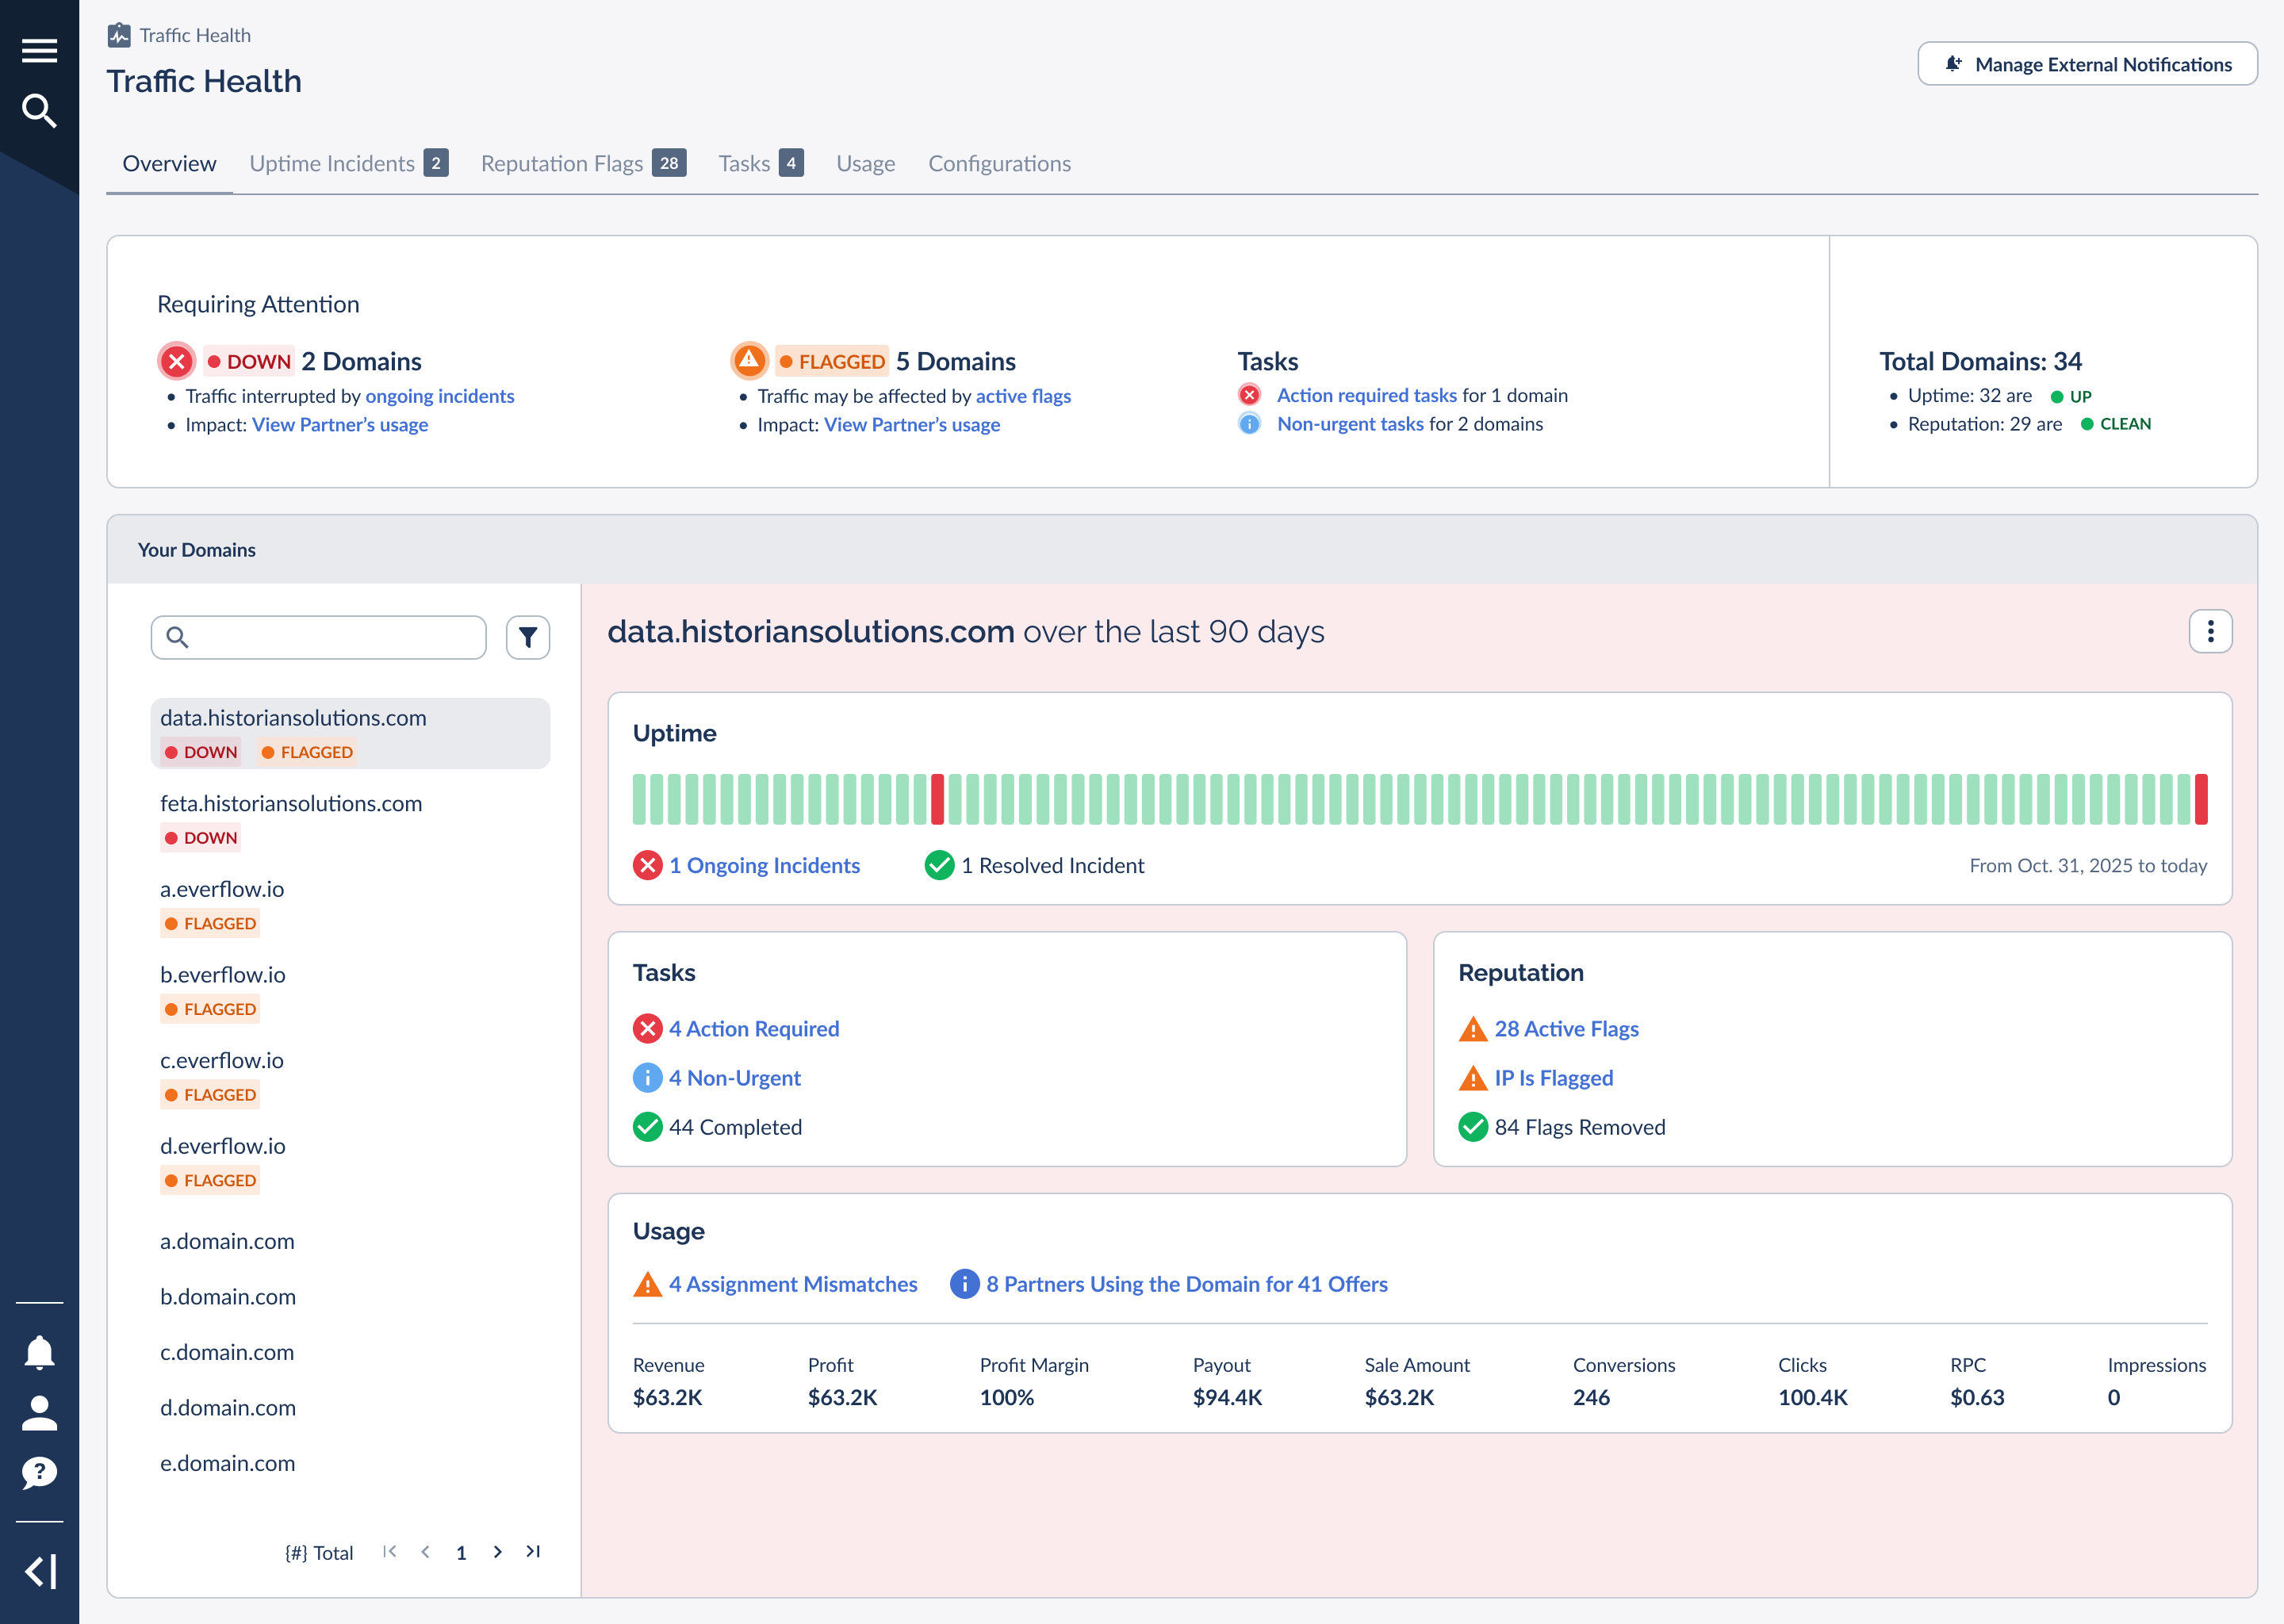2284x1624 pixels.
Task: Click the first red bar in uptime timeline
Action: coord(937,799)
